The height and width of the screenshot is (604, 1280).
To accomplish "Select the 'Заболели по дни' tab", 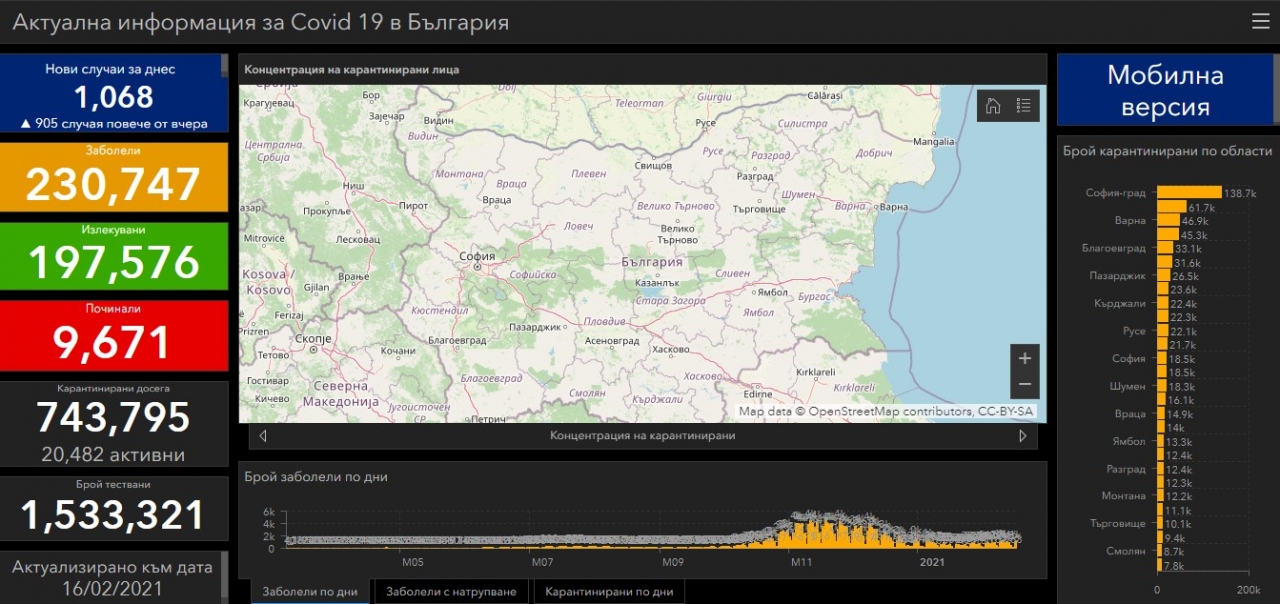I will [x=310, y=592].
